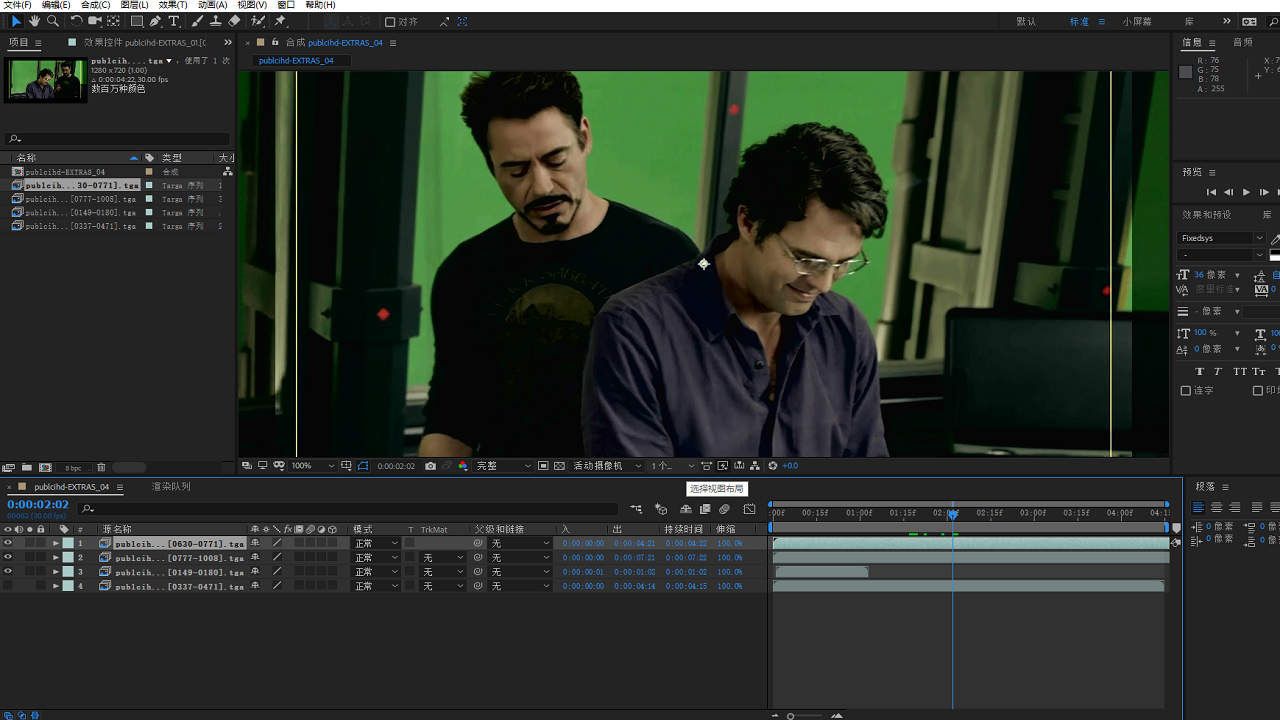Screen dimensions: 1280x720
Task: Toggle the all caps TT button
Action: 1240,371
